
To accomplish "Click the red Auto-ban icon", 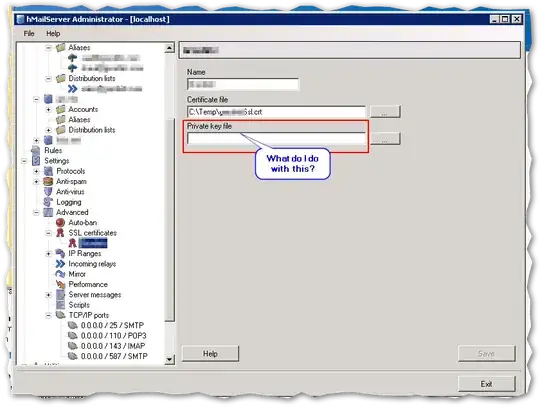I will [60, 222].
